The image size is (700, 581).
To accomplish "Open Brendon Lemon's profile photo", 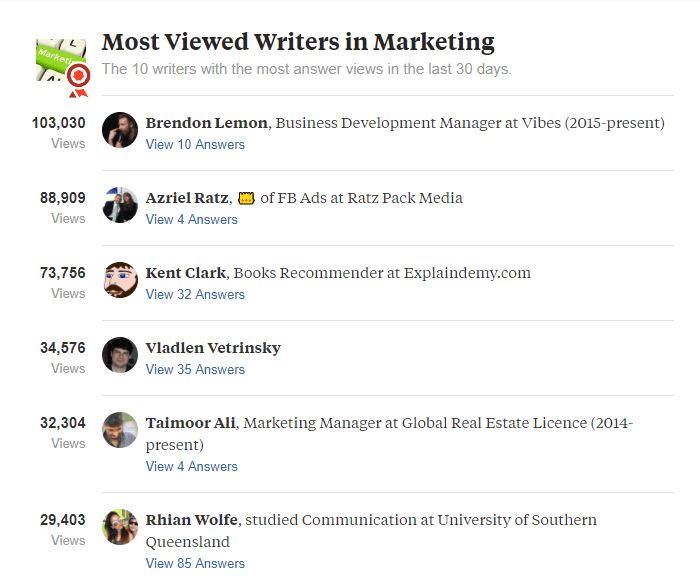I will click(x=120, y=130).
